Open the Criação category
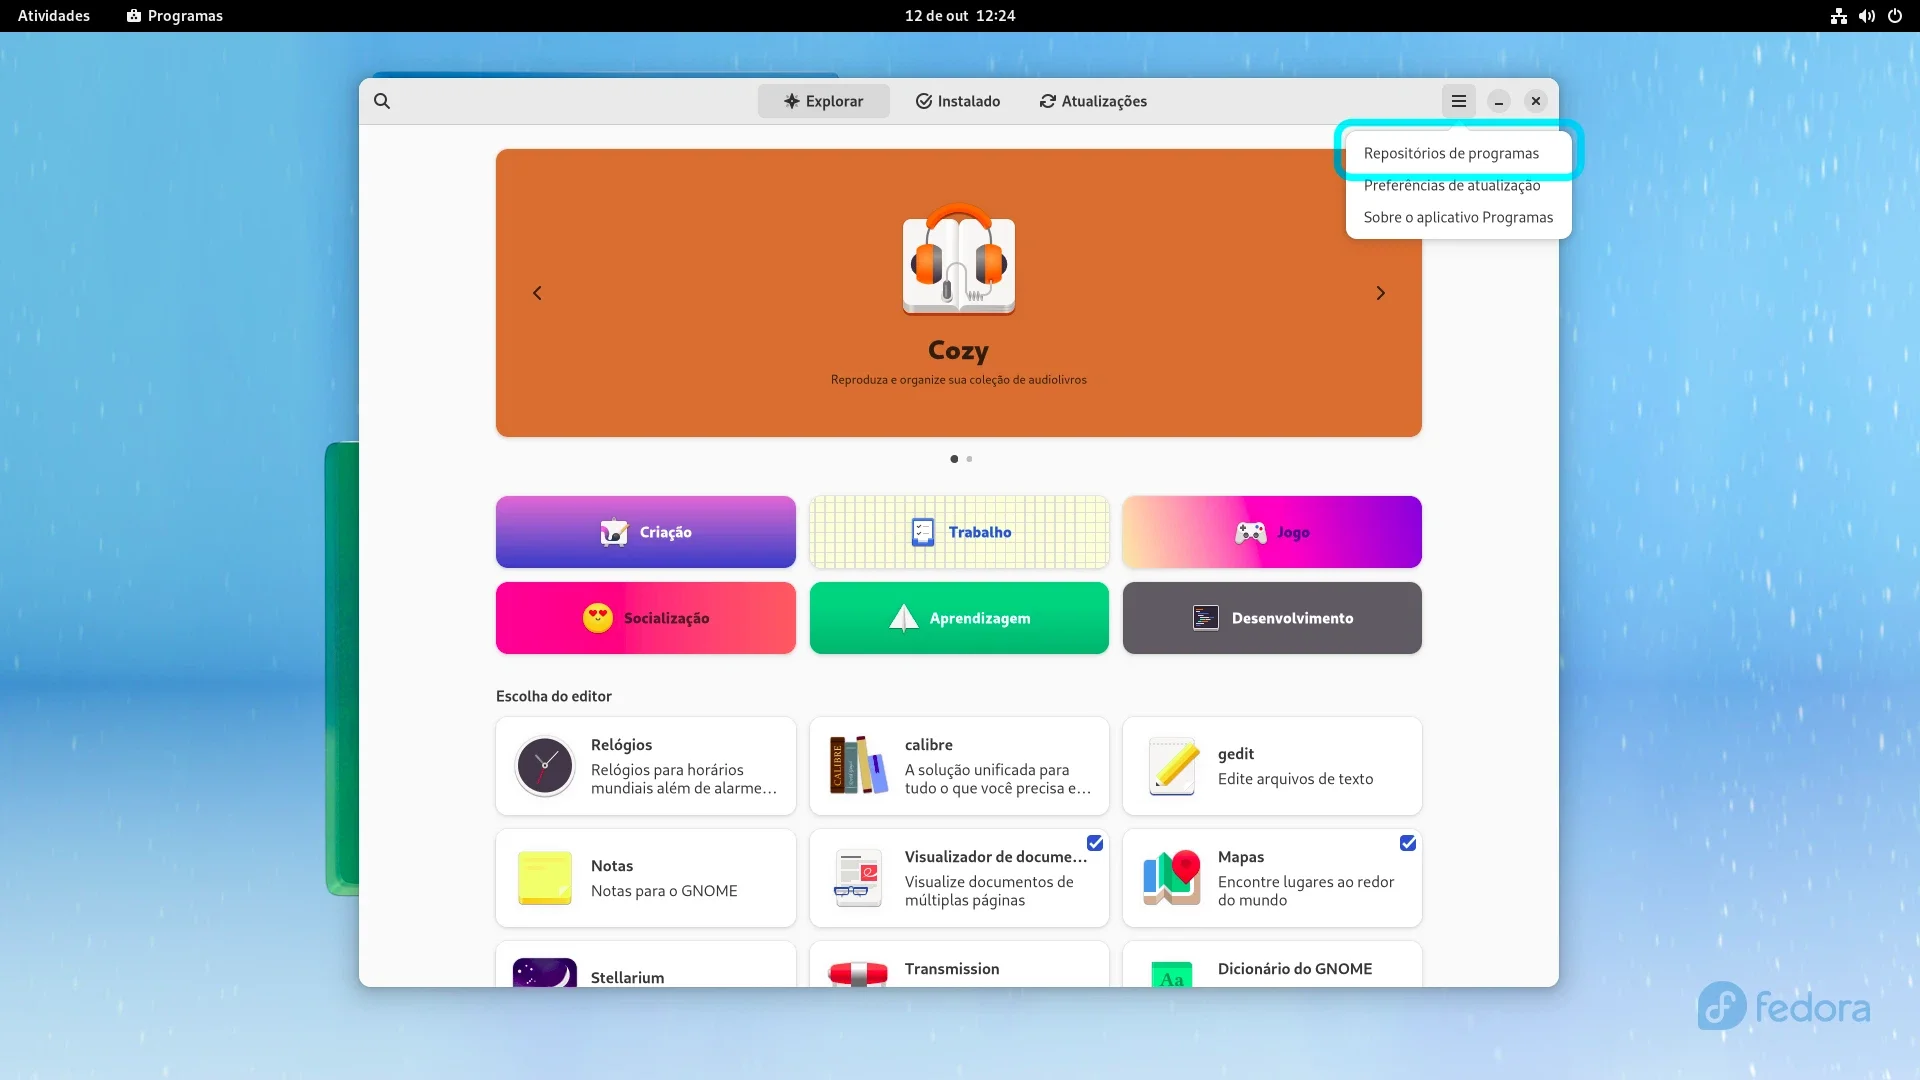Viewport: 1920px width, 1080px height. click(x=646, y=532)
